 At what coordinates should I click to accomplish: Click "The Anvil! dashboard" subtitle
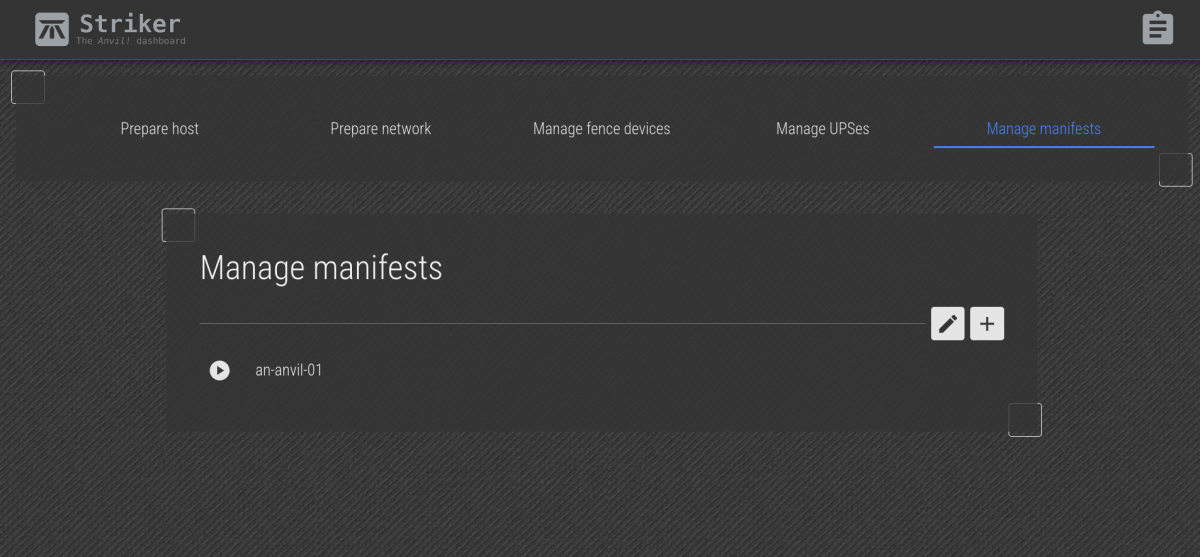pos(131,41)
